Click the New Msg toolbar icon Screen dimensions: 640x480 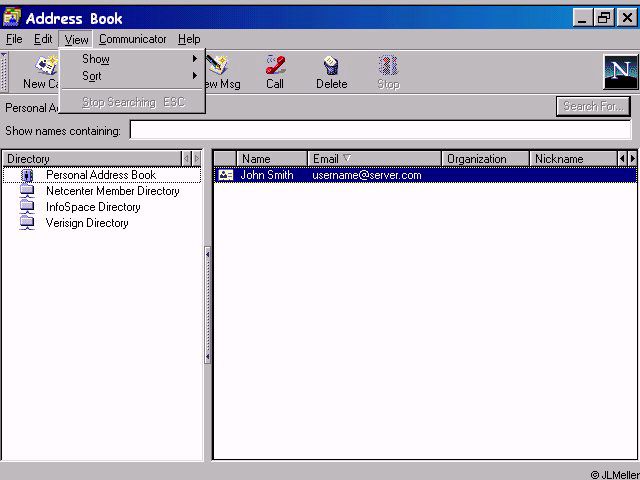(216, 65)
